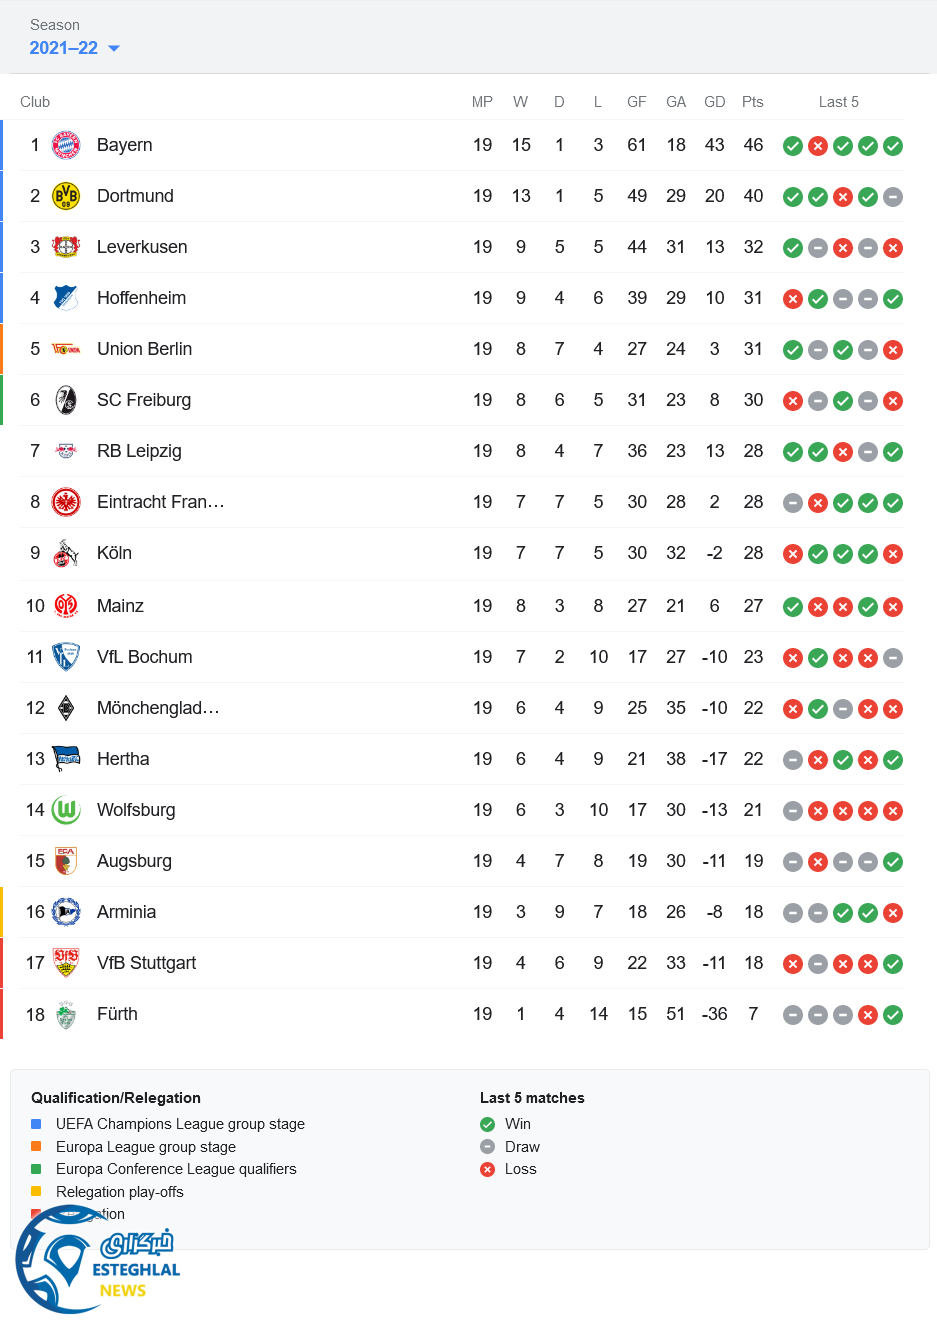This screenshot has width=937, height=1341.
Task: Click the Pts column header
Action: 753,102
